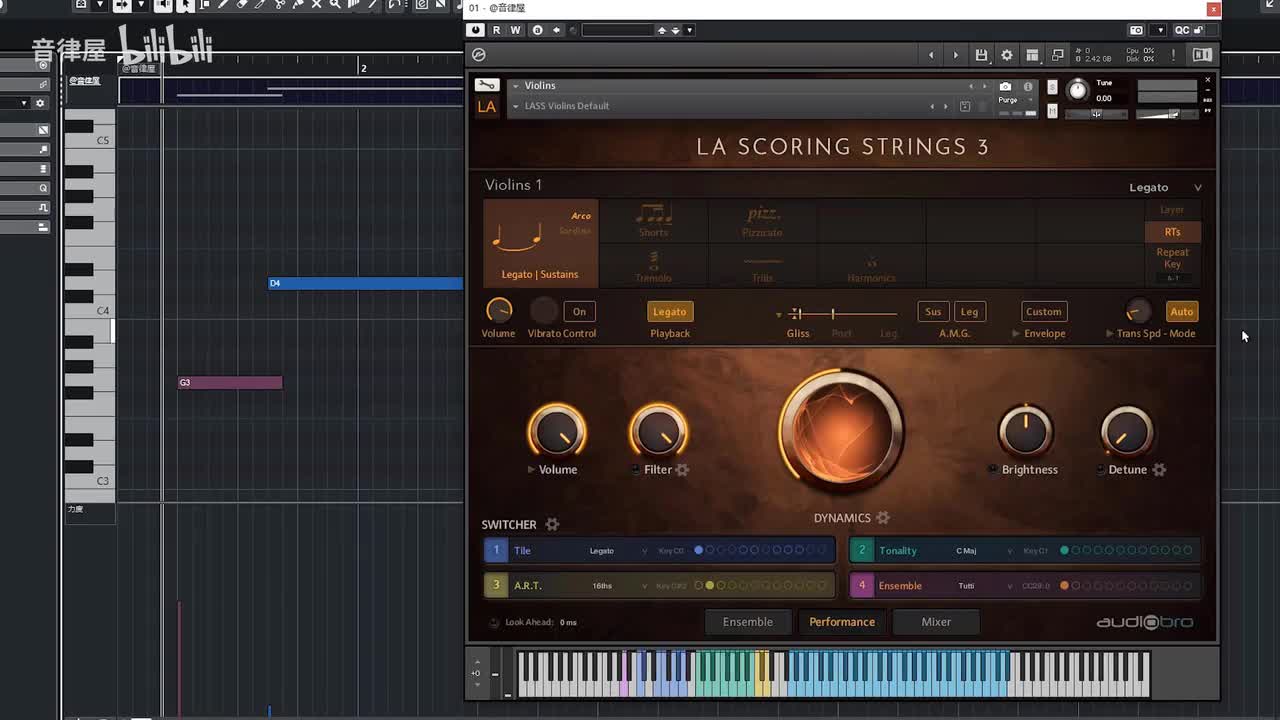
Task: Toggle the Sus A.M.G. button
Action: [933, 312]
